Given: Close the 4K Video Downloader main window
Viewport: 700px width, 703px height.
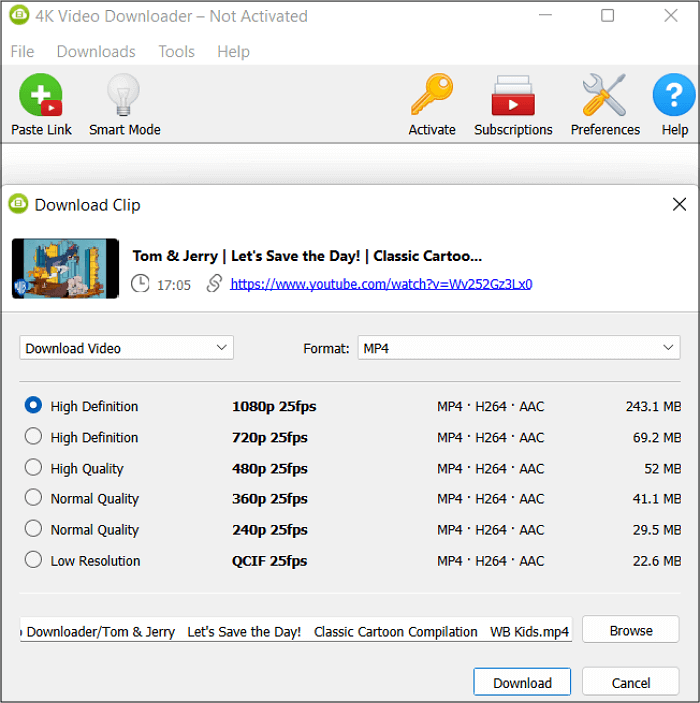Looking at the screenshot, I should [670, 15].
